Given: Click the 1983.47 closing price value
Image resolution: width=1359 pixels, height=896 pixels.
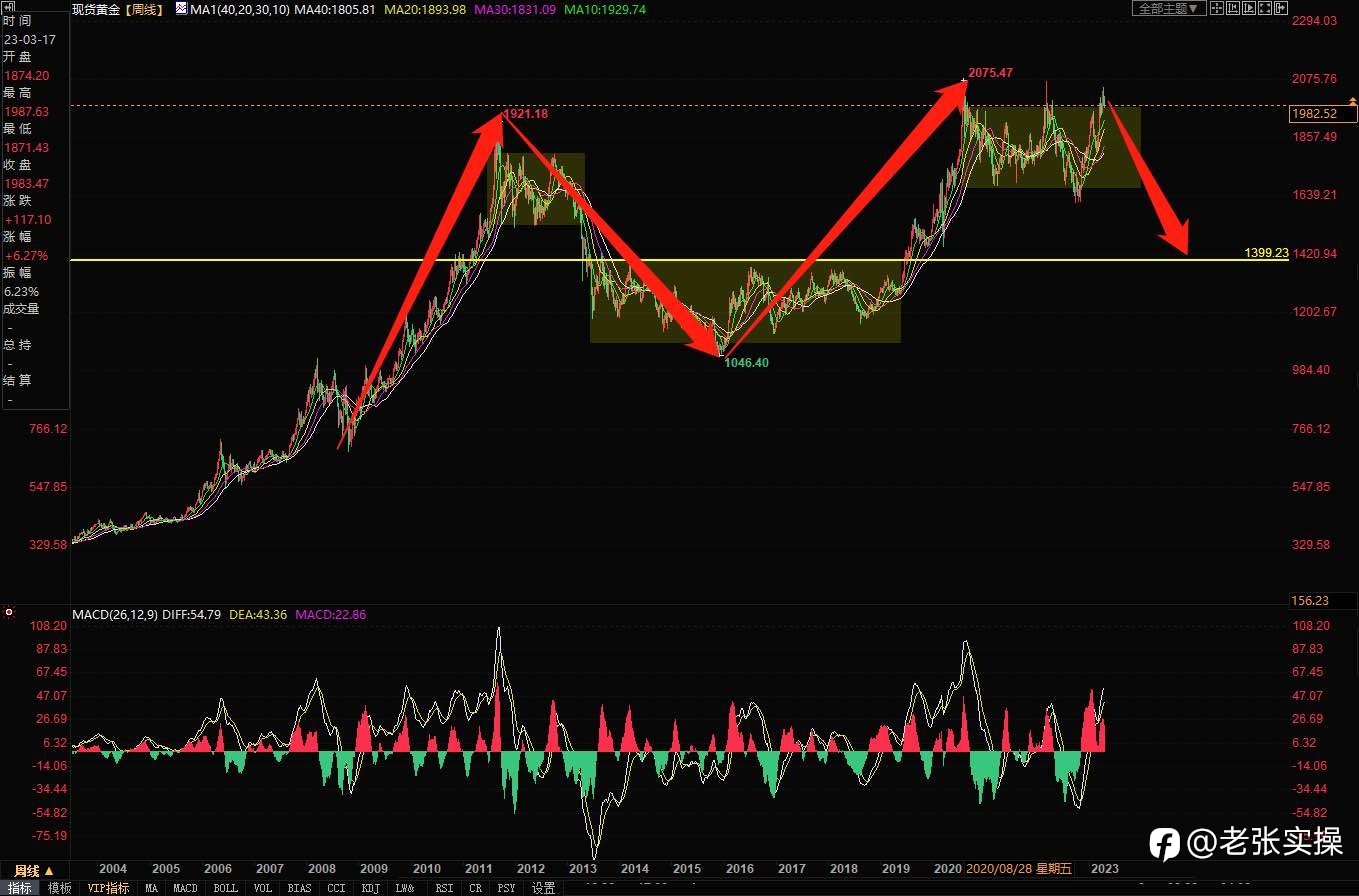Looking at the screenshot, I should (x=26, y=184).
